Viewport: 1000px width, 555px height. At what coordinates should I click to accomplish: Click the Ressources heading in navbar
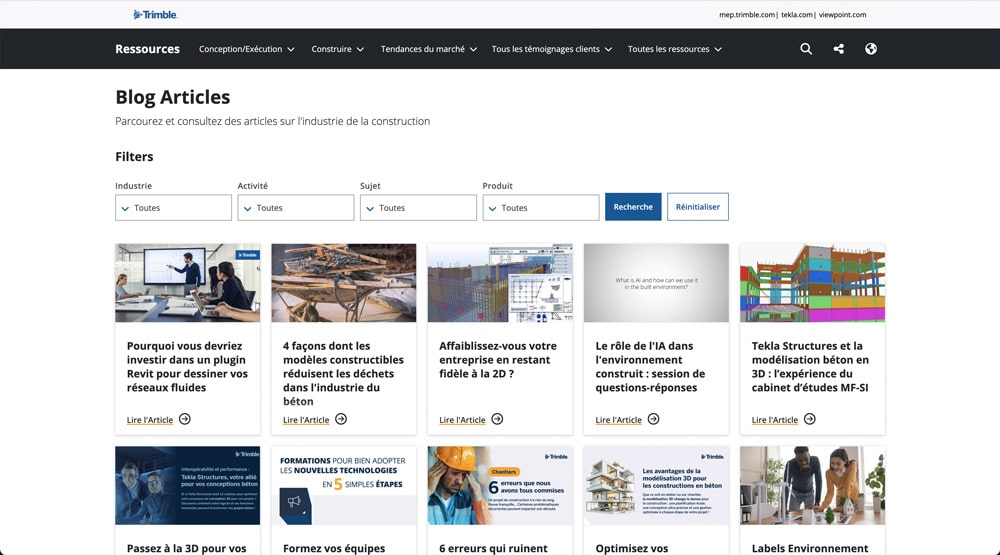[x=147, y=49]
